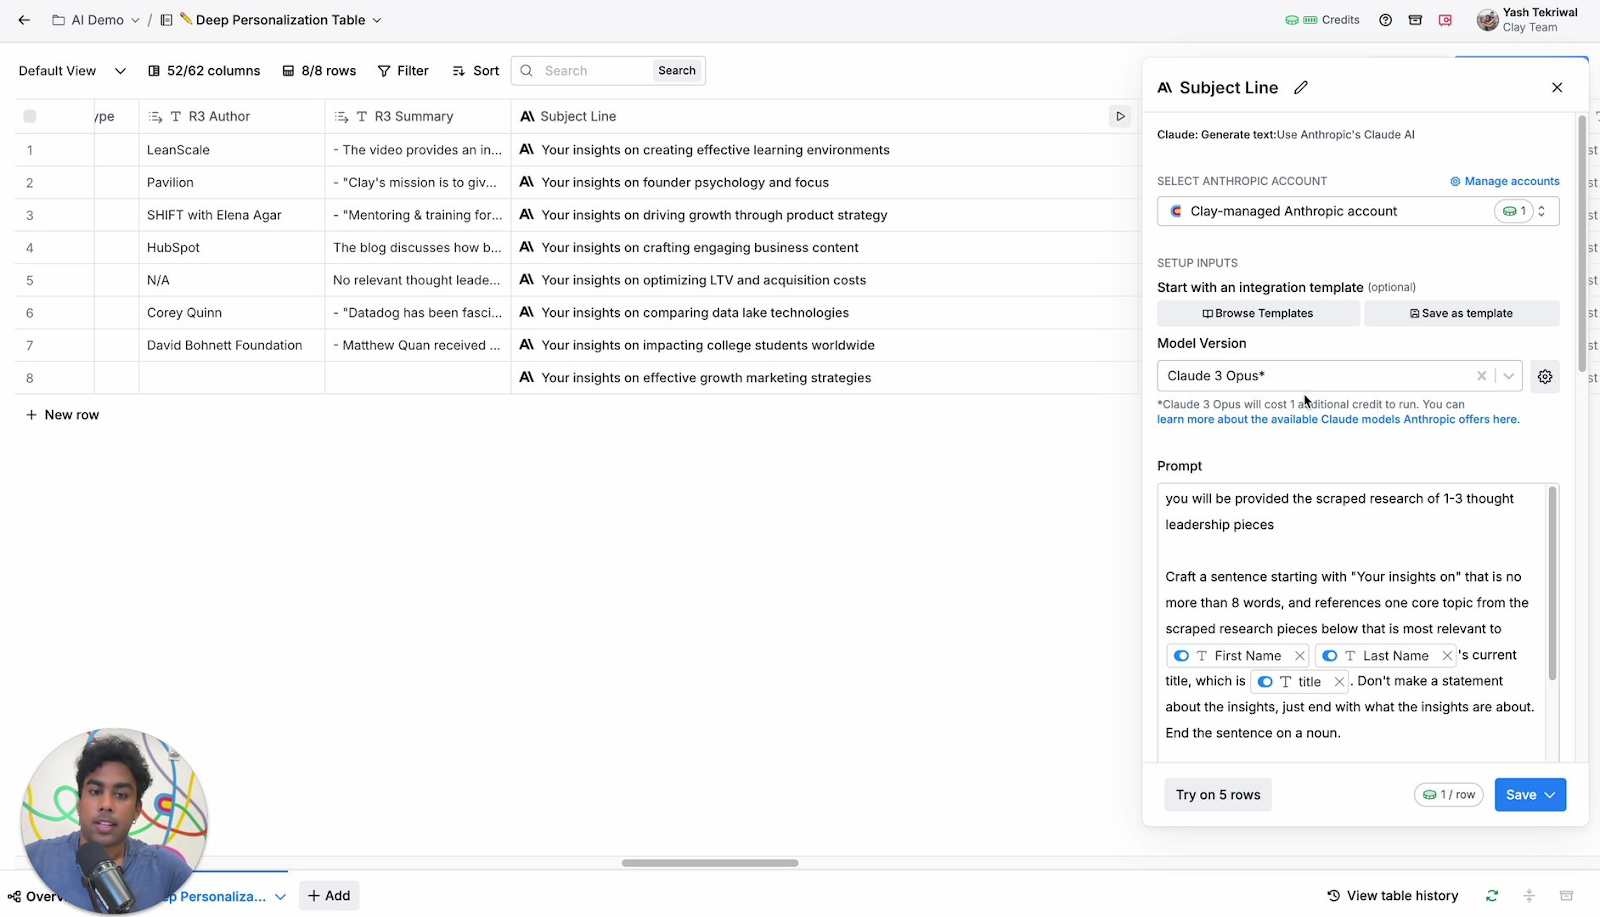The height and width of the screenshot is (917, 1600).
Task: Click the Credits indicator
Action: (1322, 20)
